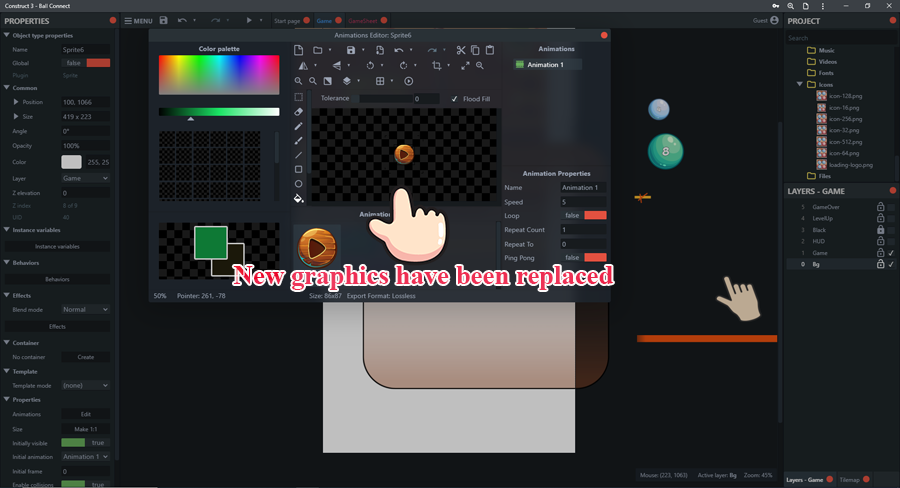Image resolution: width=900 pixels, height=488 pixels.
Task: Click the Crop tool icon
Action: tap(436, 66)
